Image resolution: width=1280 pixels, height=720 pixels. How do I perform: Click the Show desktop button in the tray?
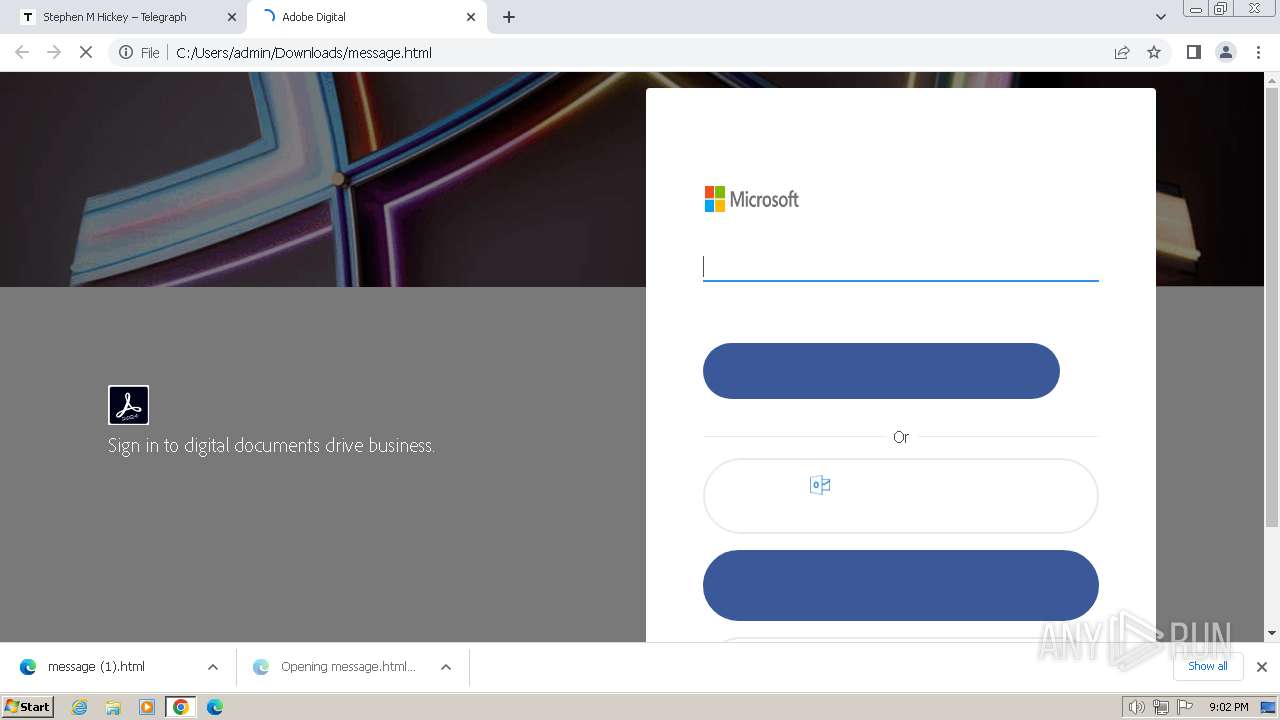coord(1268,707)
